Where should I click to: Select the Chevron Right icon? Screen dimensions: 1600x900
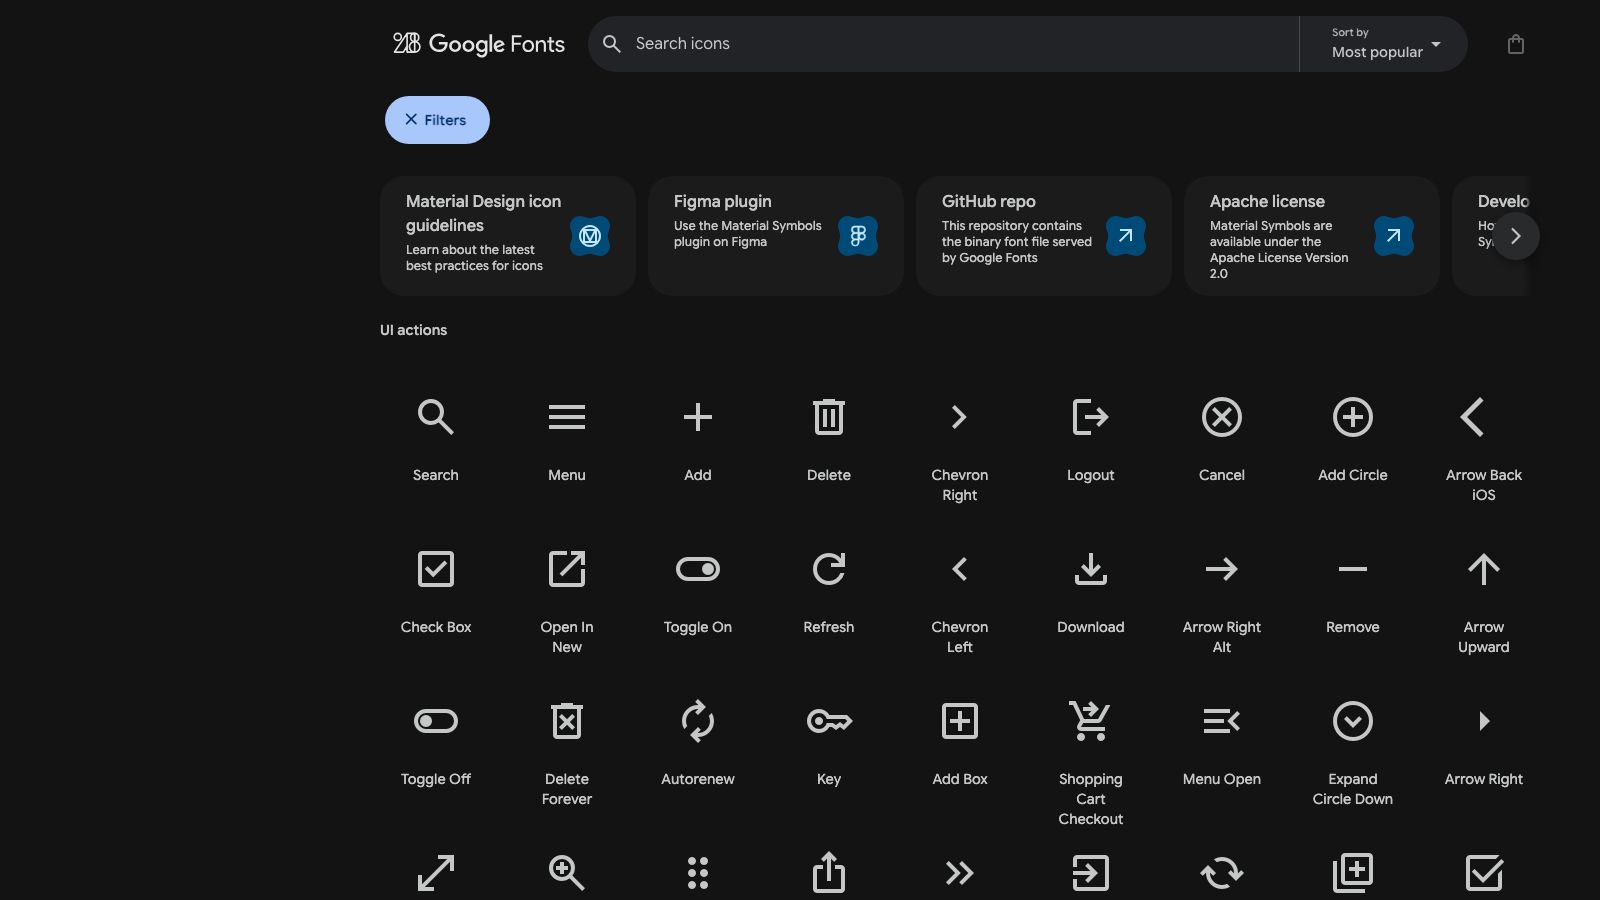click(x=960, y=417)
